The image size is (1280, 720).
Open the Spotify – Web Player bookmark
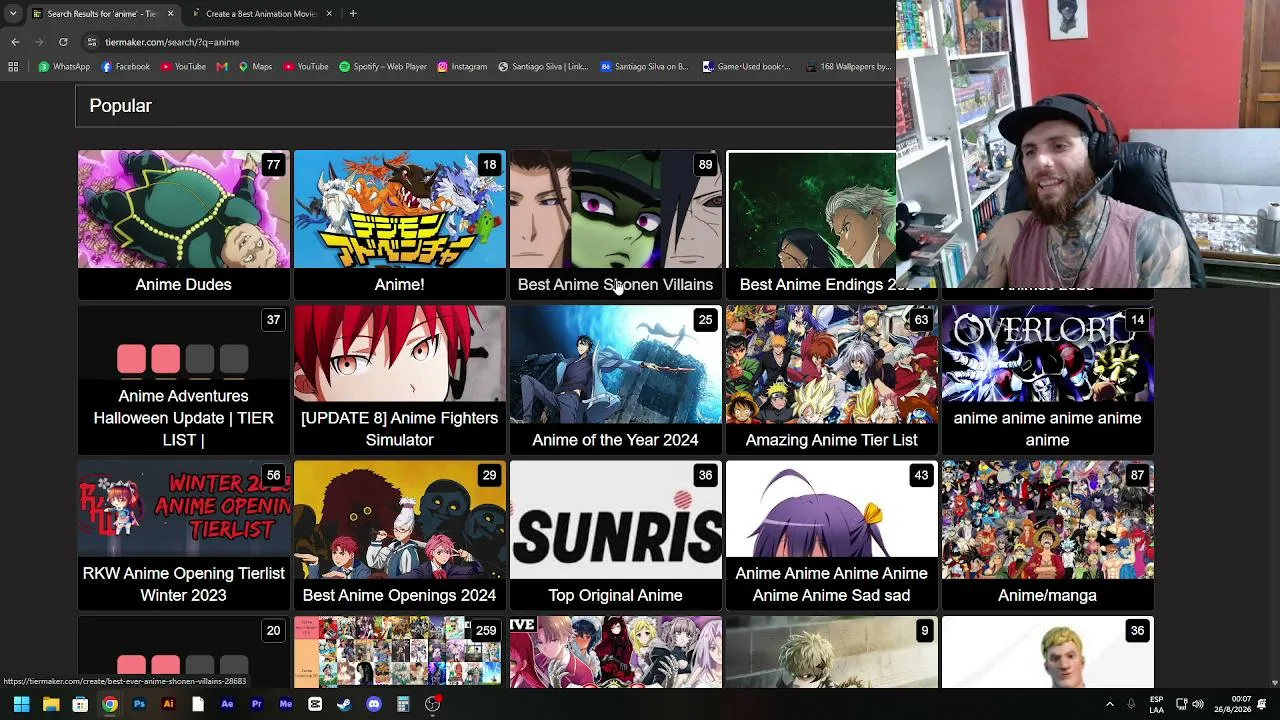click(x=383, y=67)
